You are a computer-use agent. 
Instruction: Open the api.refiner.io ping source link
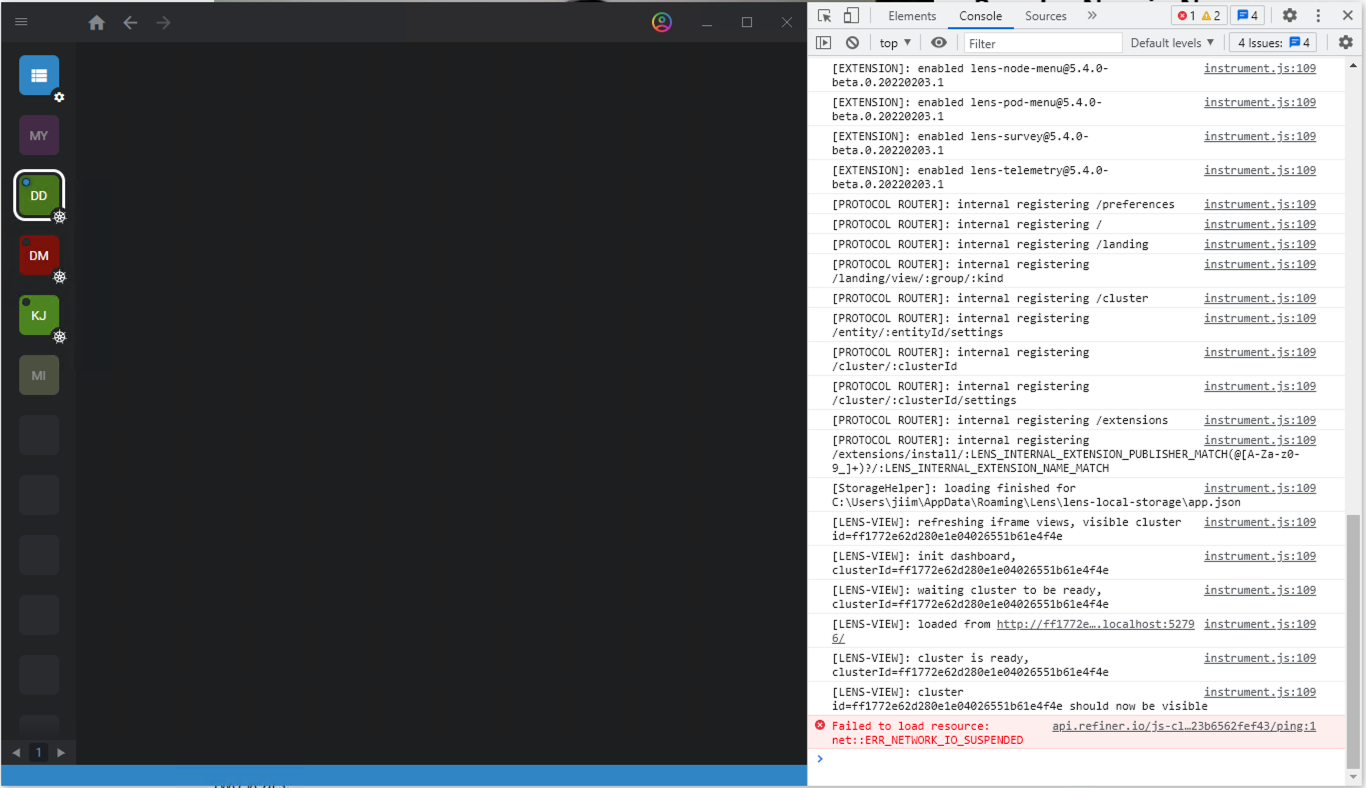pyautogui.click(x=1184, y=726)
